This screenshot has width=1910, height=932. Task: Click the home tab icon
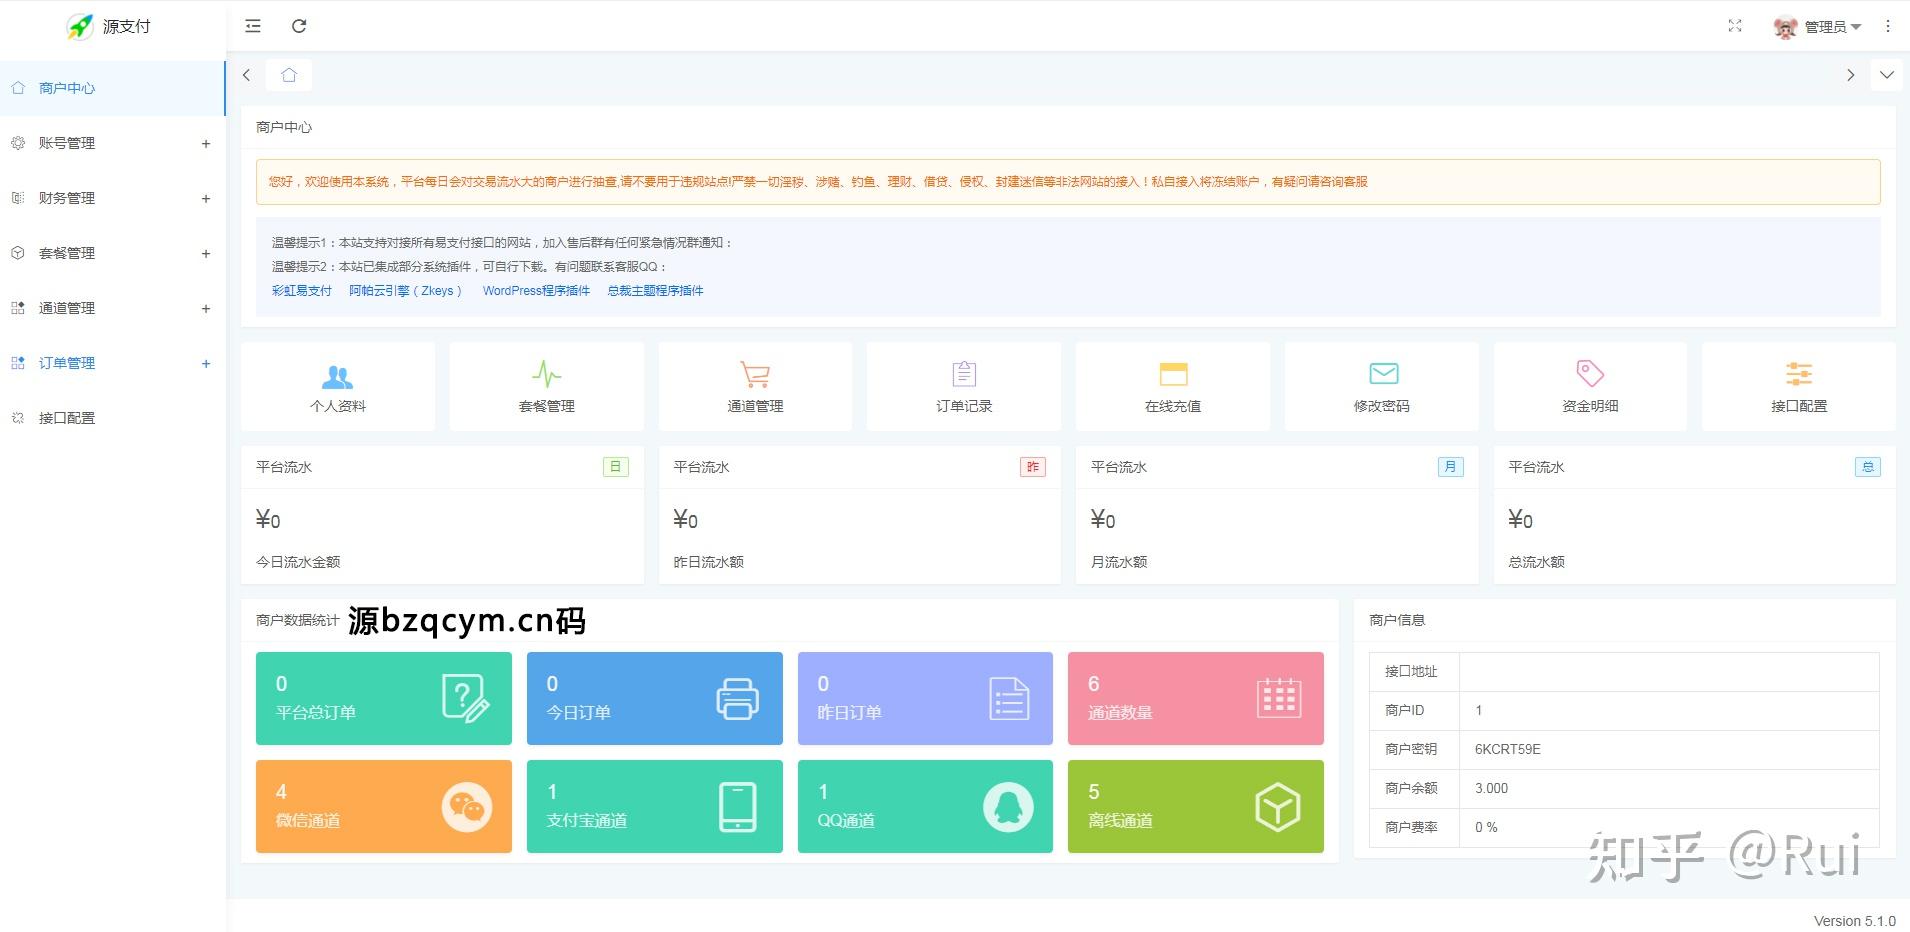coord(289,75)
